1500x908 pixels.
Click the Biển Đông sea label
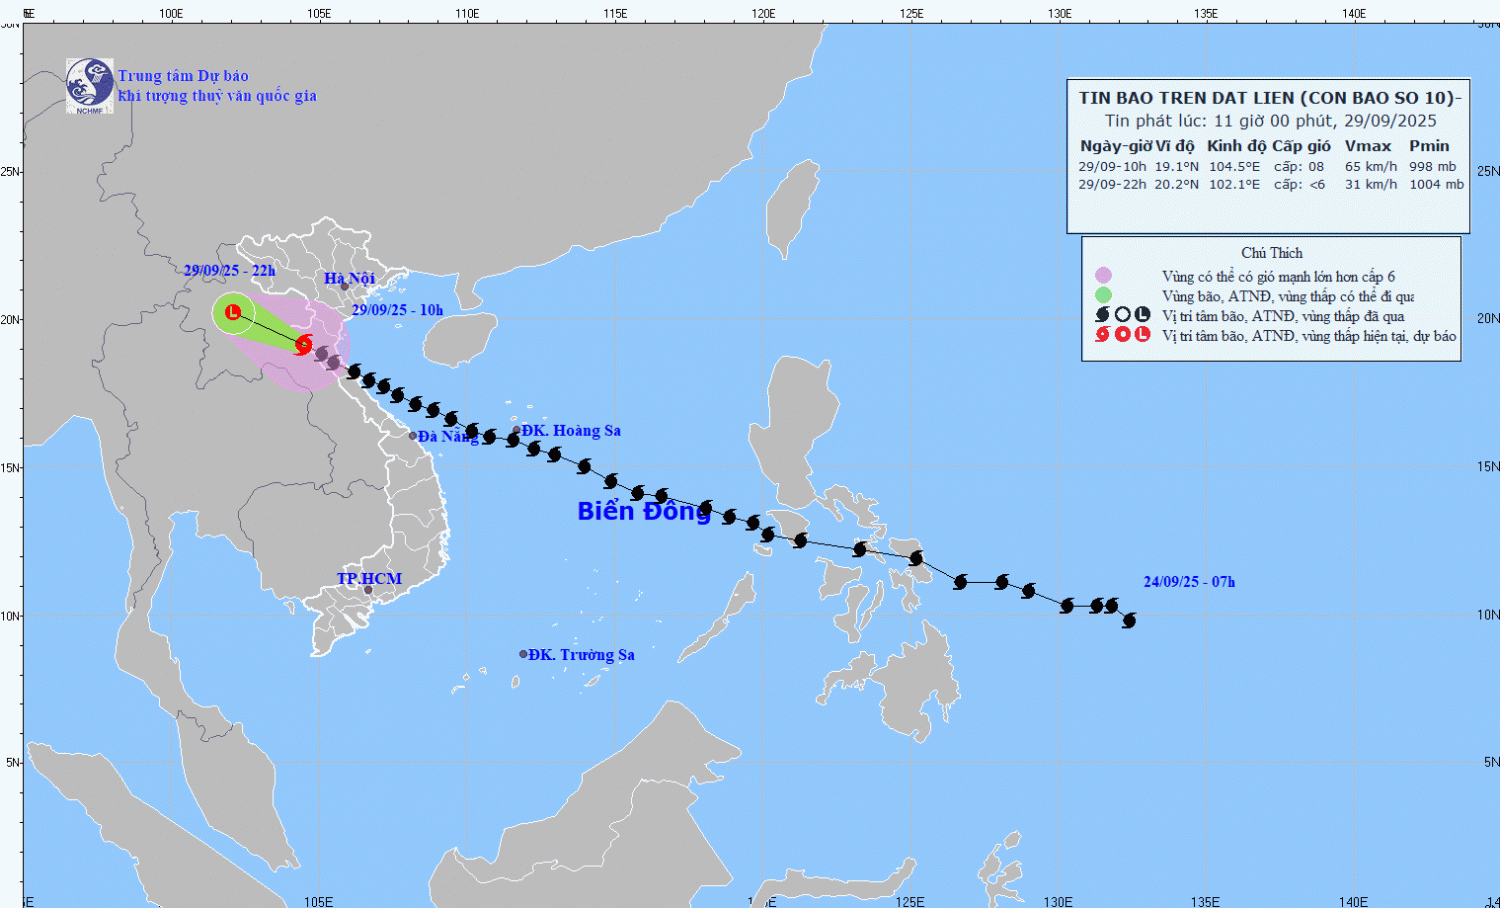643,511
